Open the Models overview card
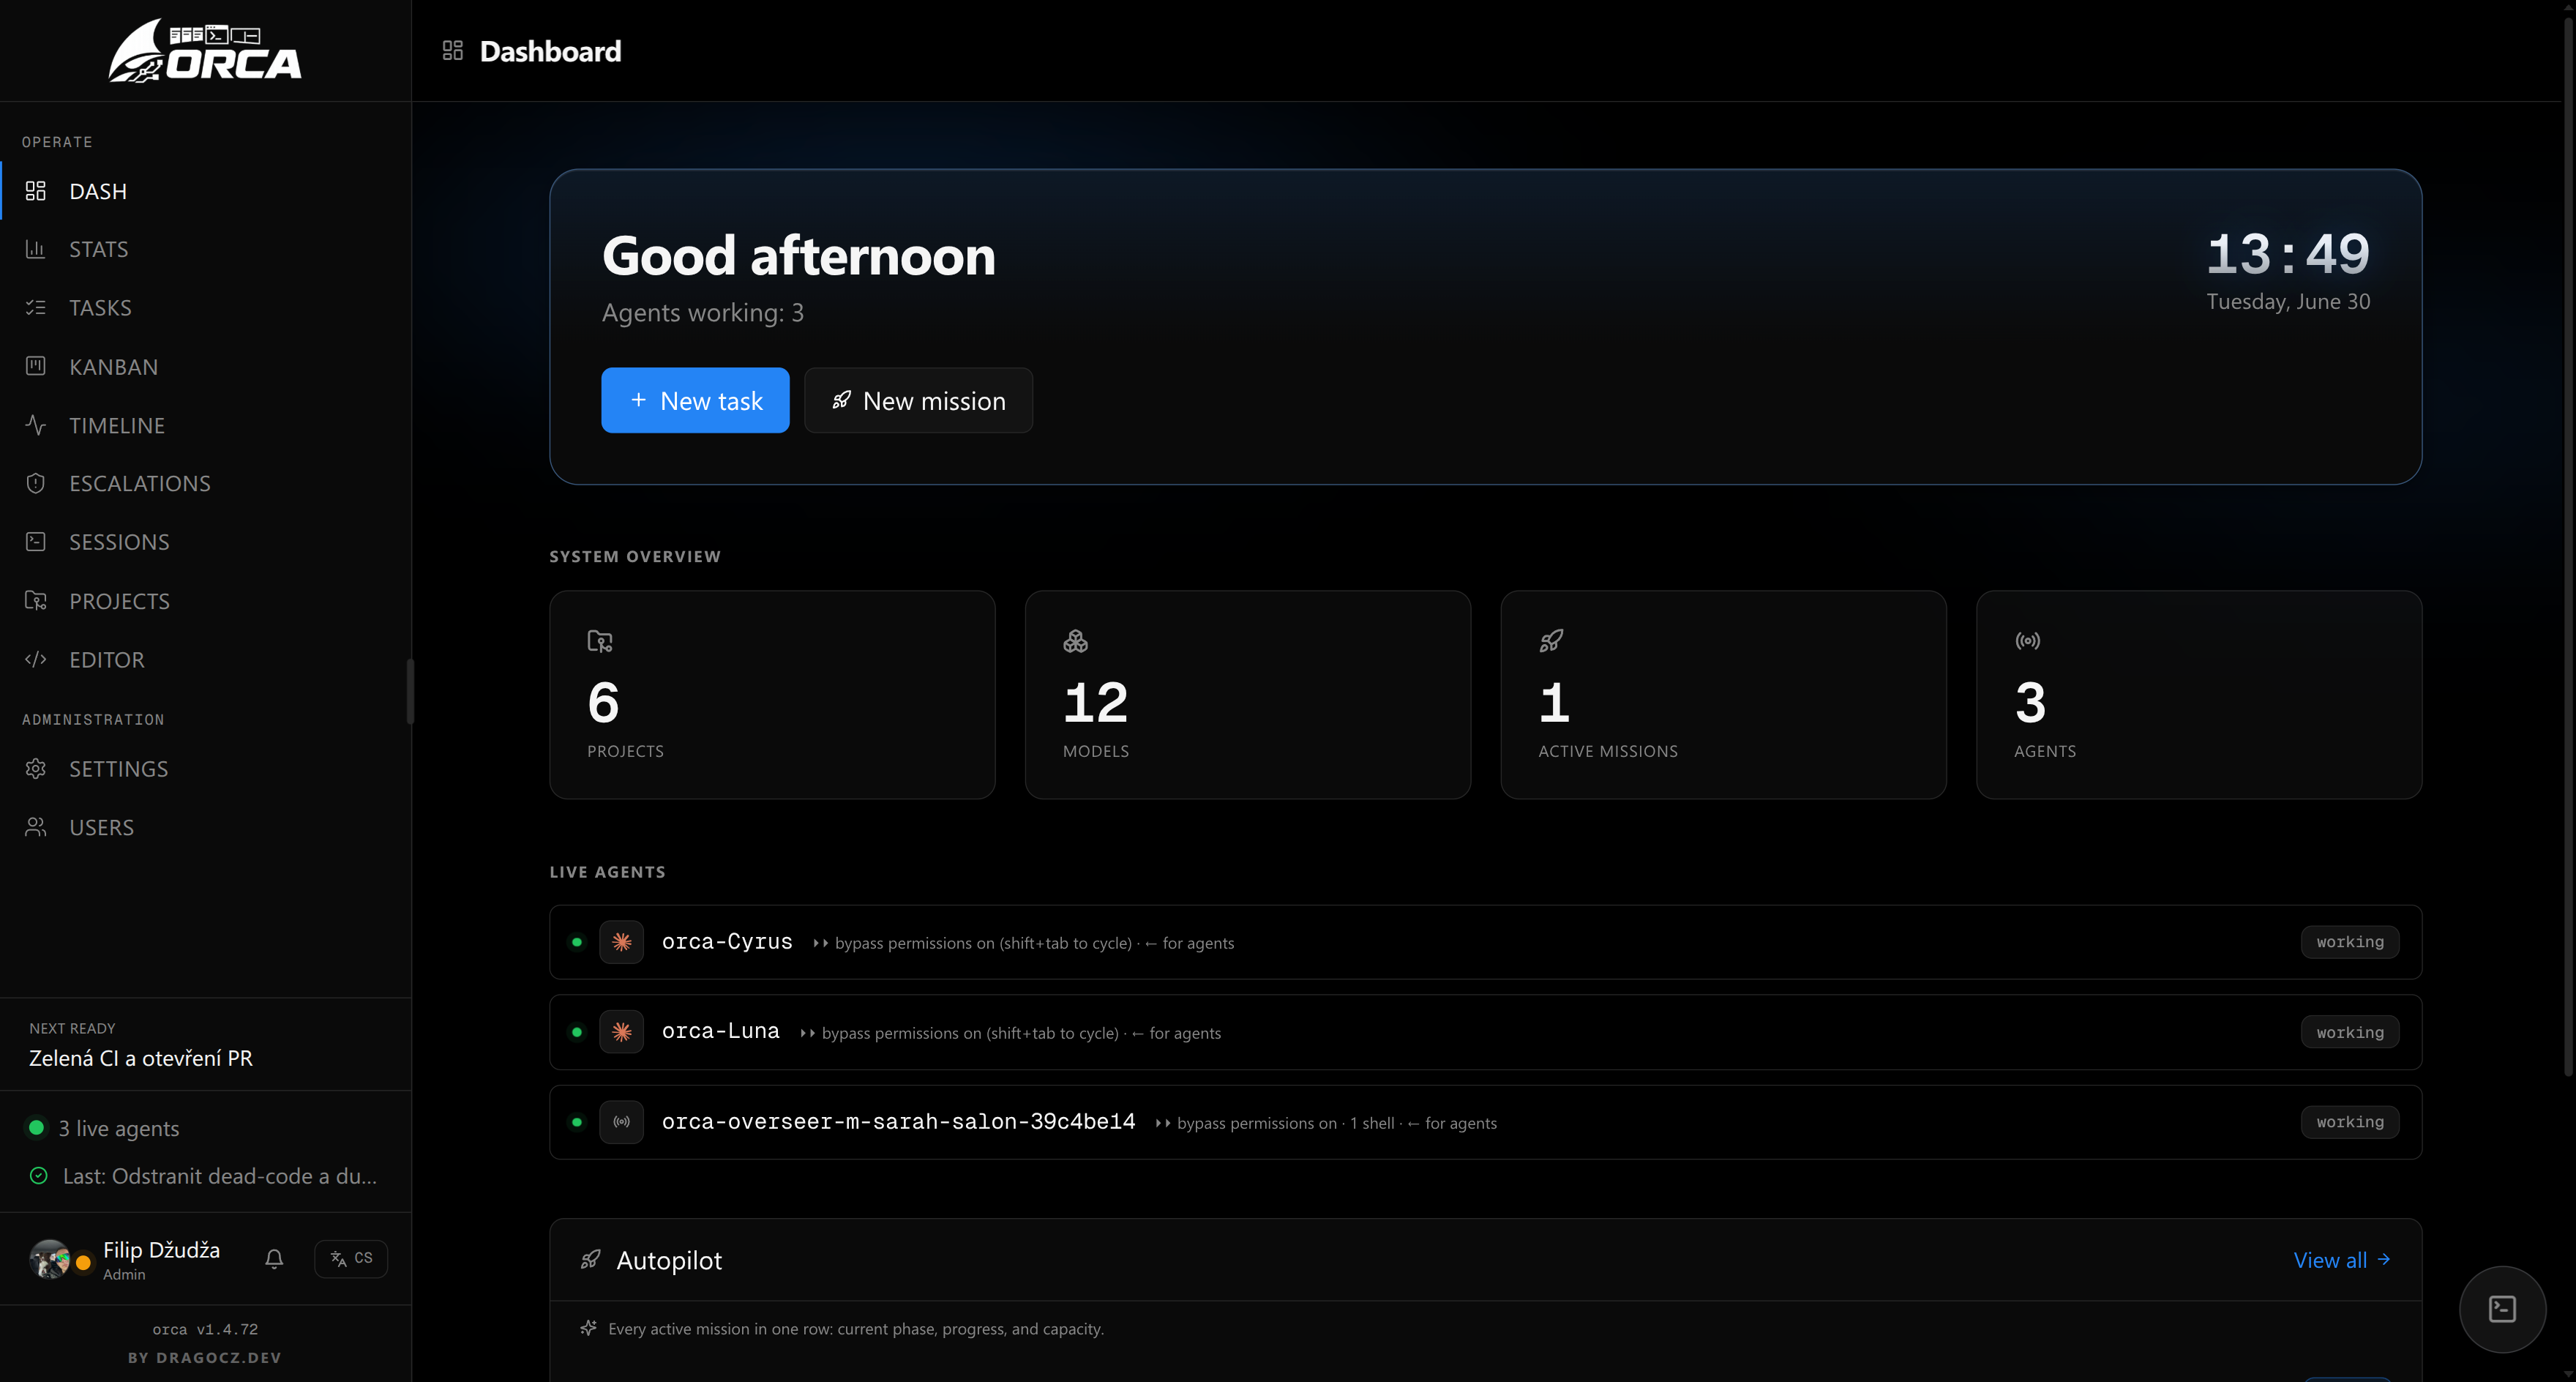 click(1247, 695)
